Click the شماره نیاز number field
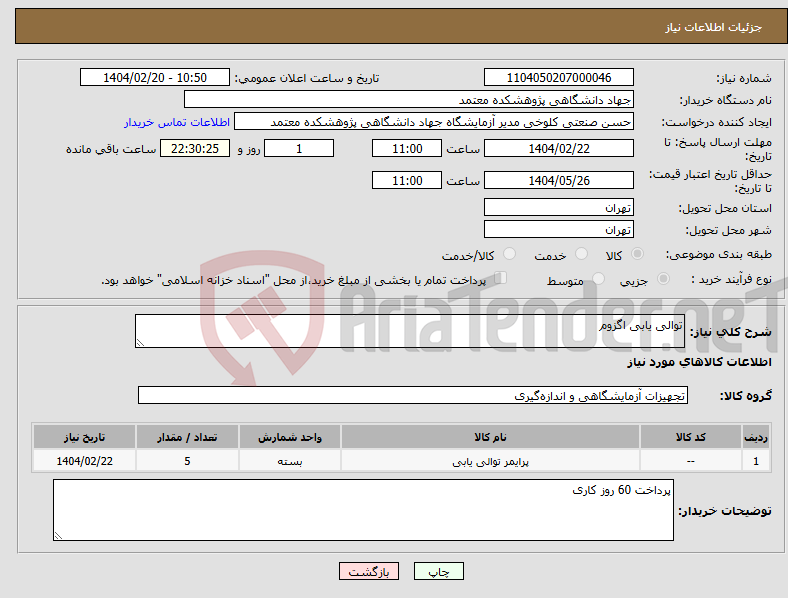The width and height of the screenshot is (788, 598). [x=558, y=77]
